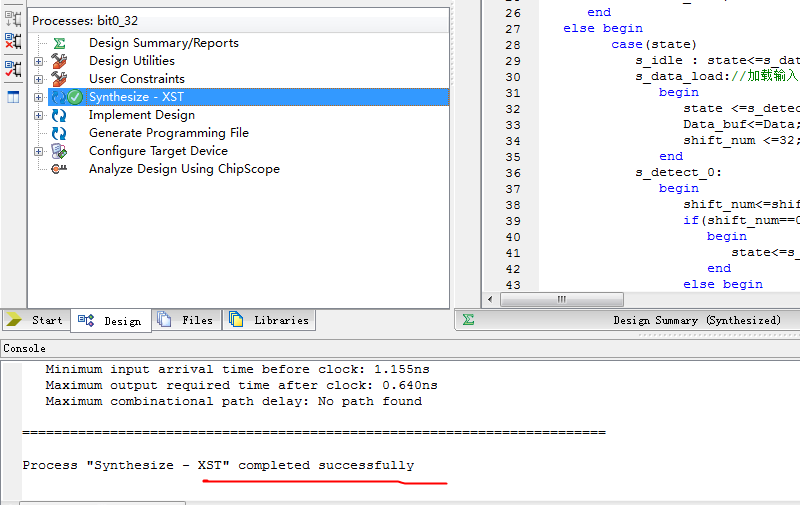Expand the Design Utilities tree node

pos(39,61)
